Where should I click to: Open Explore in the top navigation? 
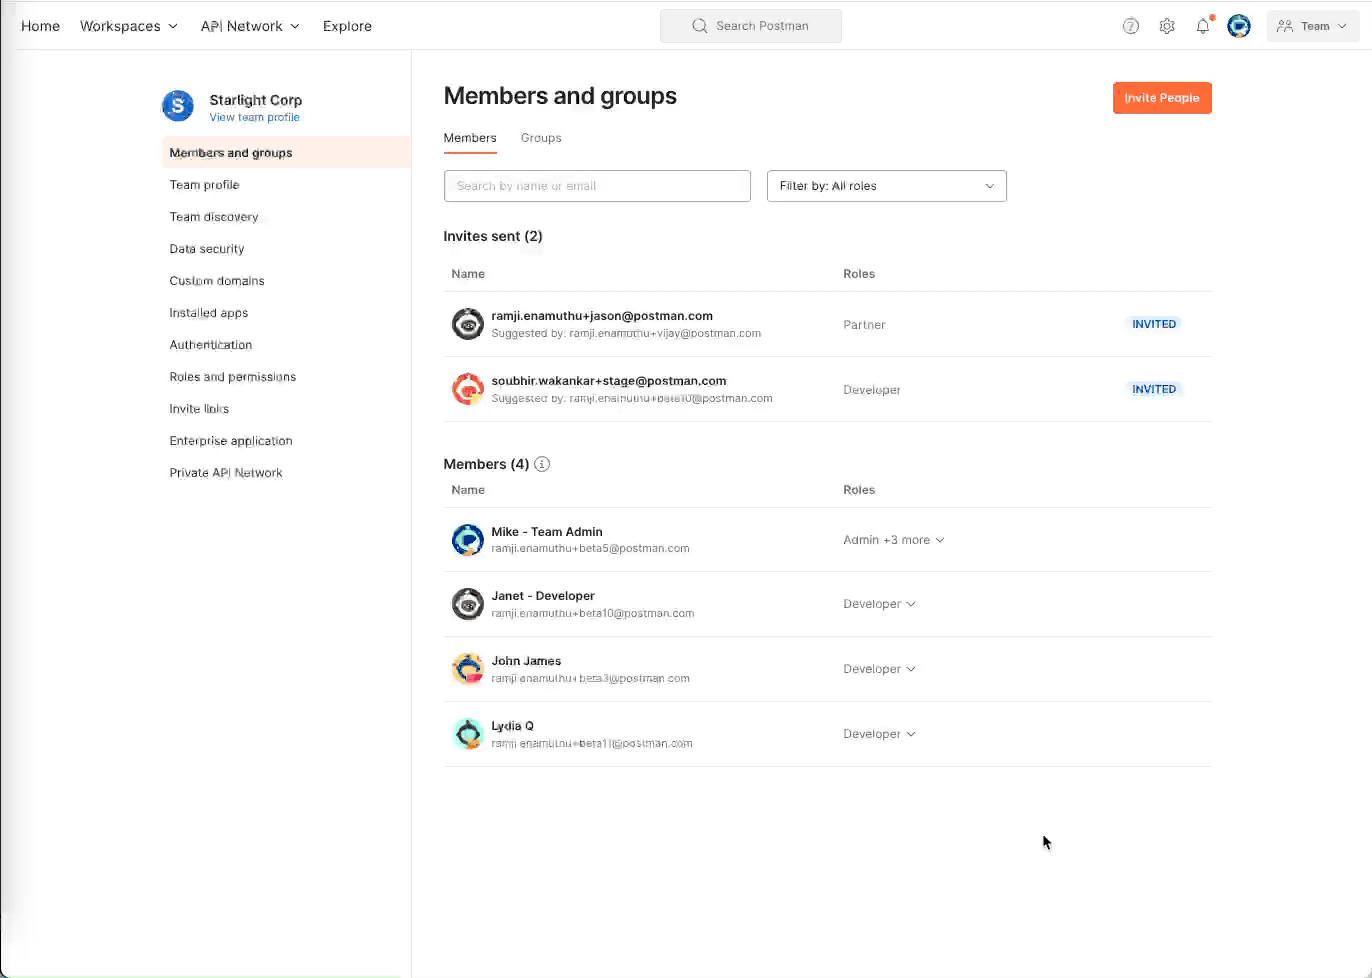[347, 26]
